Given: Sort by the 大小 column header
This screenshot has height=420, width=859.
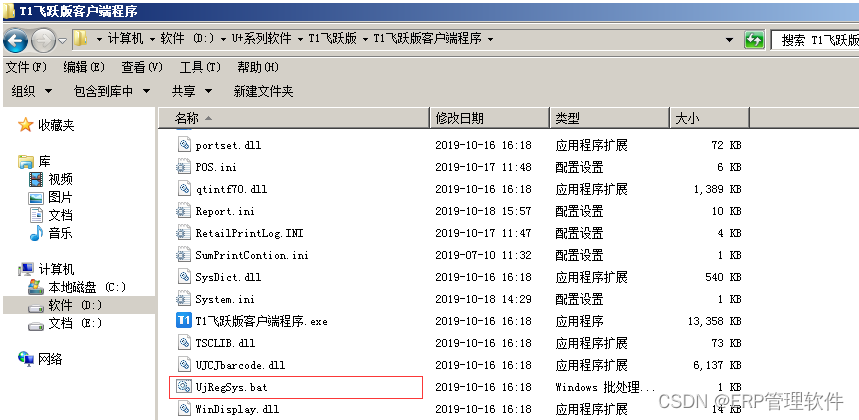Looking at the screenshot, I should 709,118.
